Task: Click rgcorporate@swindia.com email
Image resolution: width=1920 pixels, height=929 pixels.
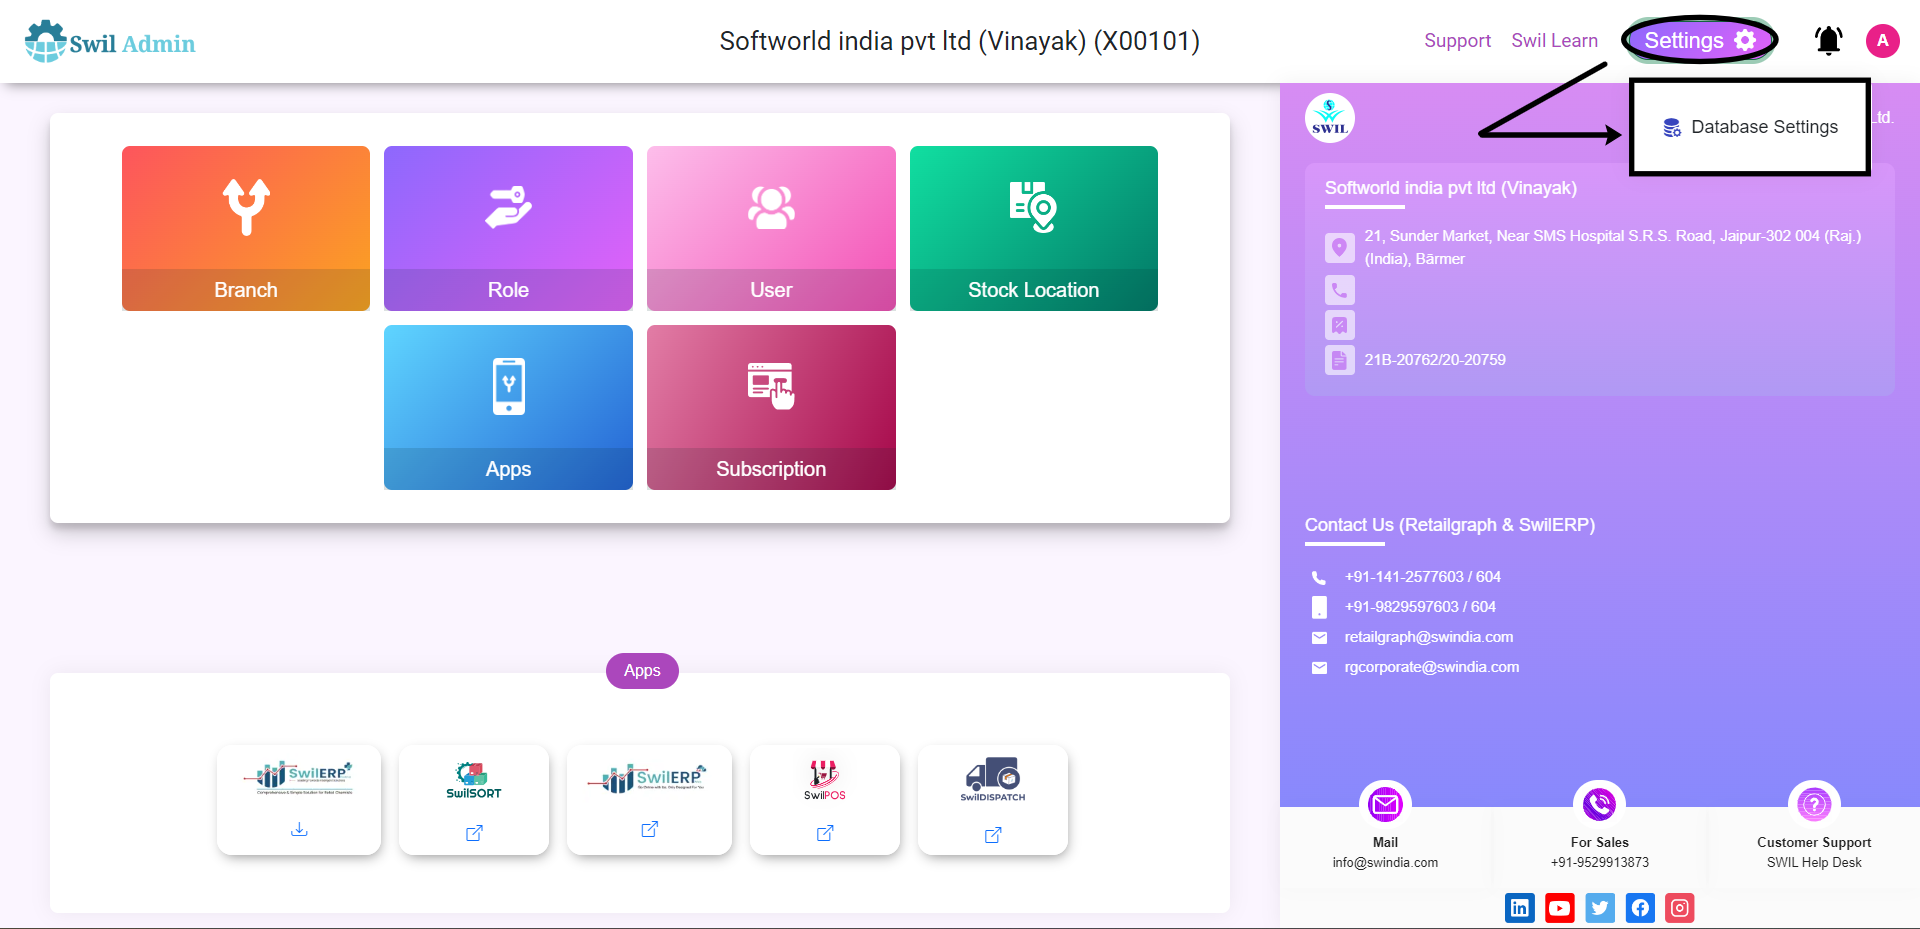Action: click(1431, 667)
